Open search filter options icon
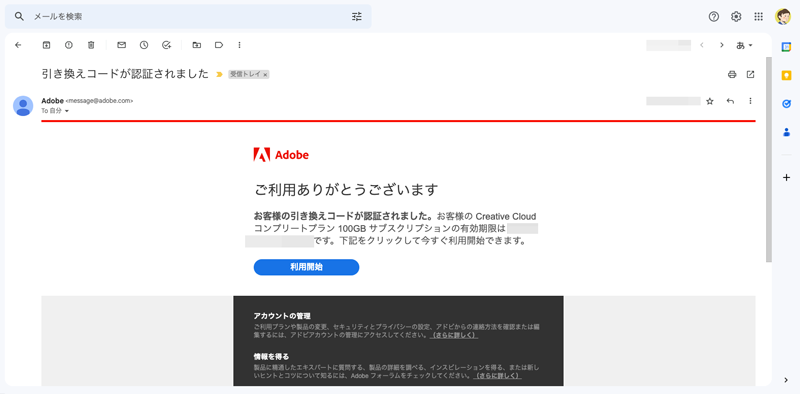The image size is (800, 394). coord(357,16)
